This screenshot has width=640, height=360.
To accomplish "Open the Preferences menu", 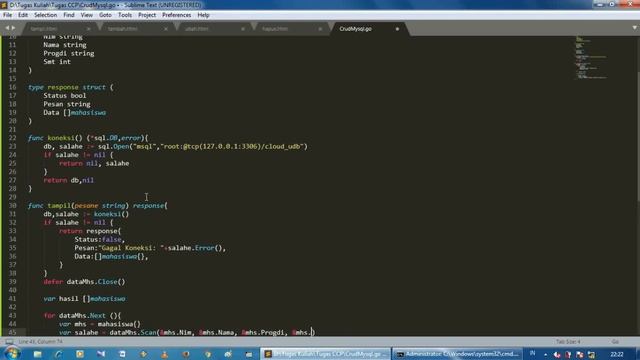I will click(x=176, y=15).
